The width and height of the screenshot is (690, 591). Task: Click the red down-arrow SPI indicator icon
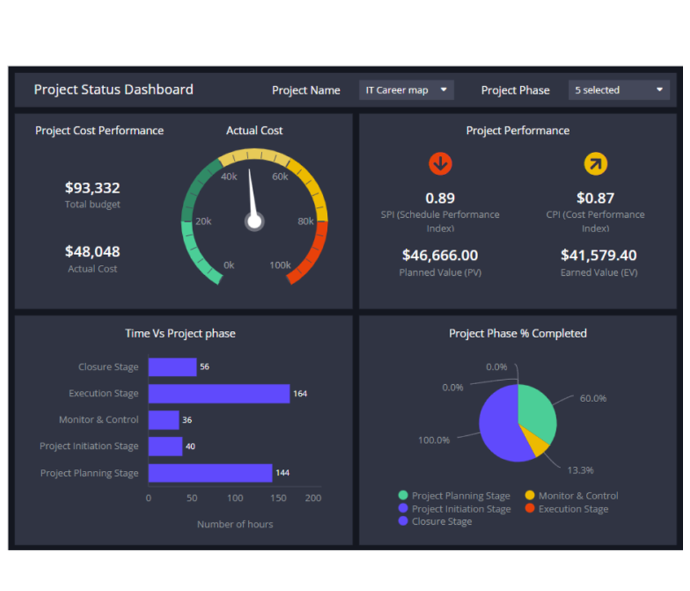pyautogui.click(x=440, y=164)
